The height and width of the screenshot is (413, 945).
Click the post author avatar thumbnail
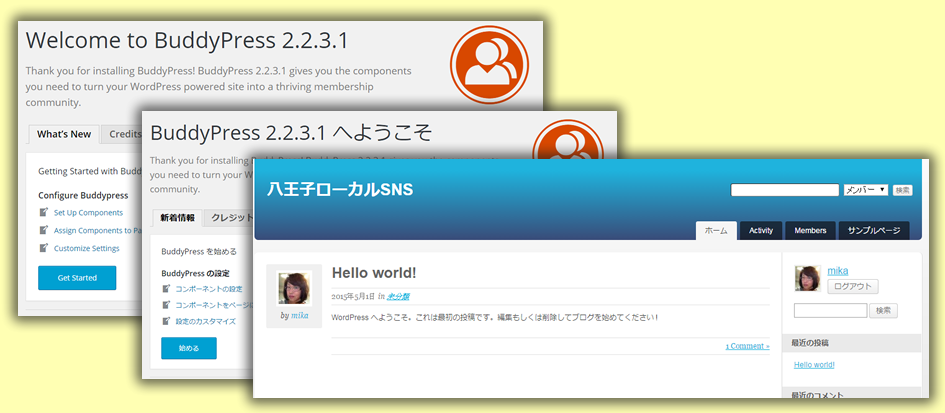click(294, 288)
